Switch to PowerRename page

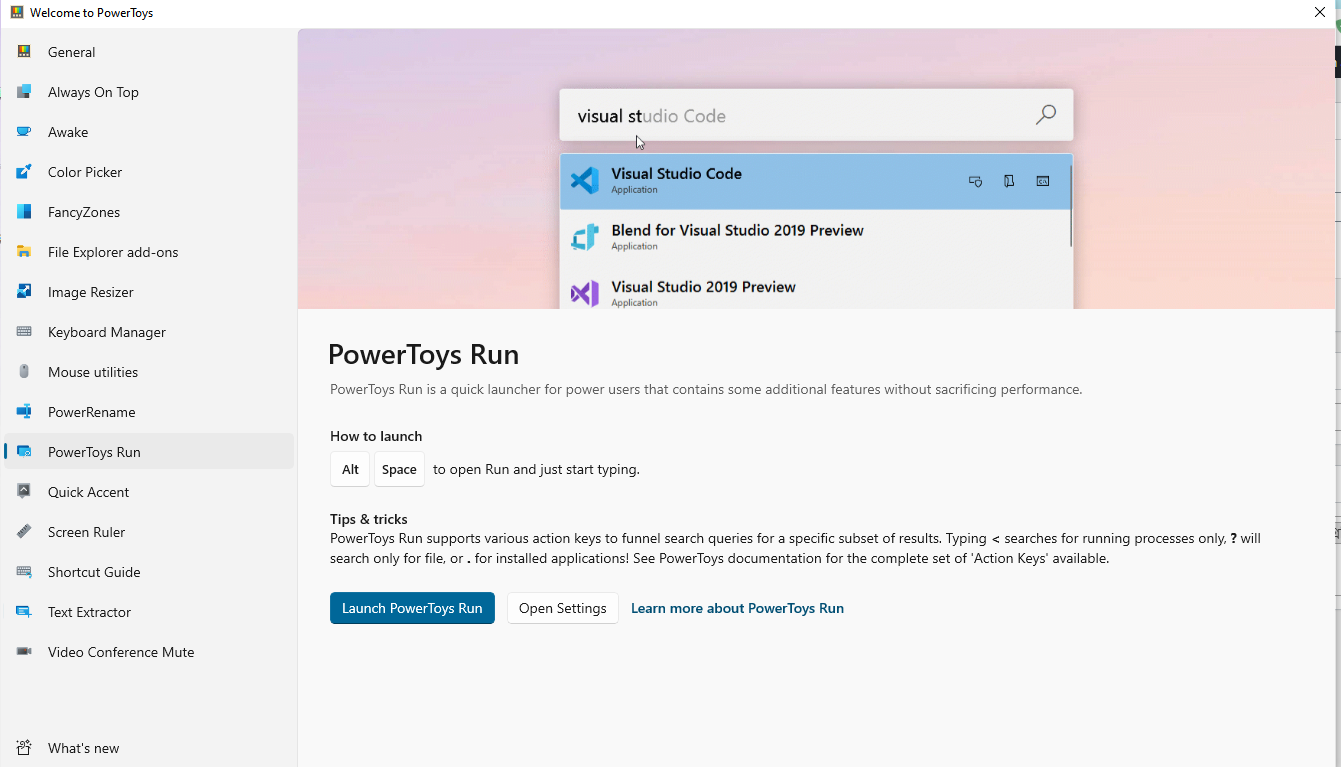pyautogui.click(x=91, y=412)
